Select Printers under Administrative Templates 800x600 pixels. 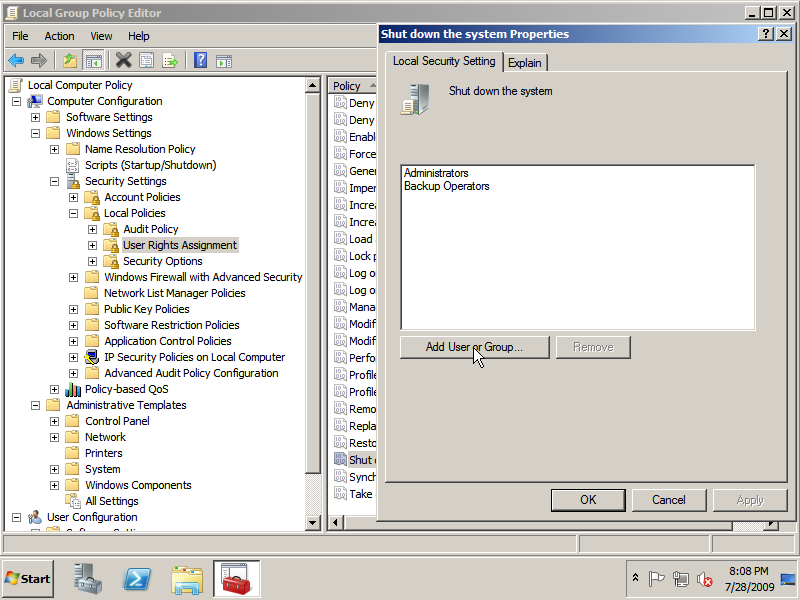pyautogui.click(x=104, y=453)
